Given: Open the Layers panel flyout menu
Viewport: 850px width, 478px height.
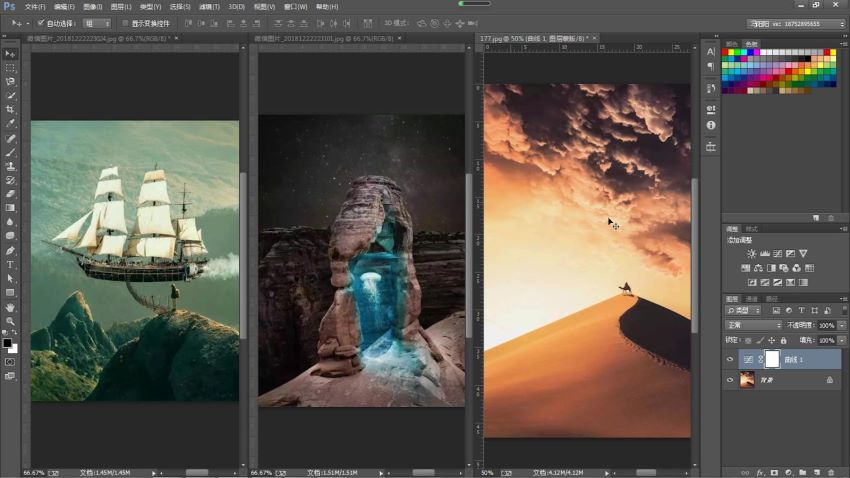Looking at the screenshot, I should point(843,299).
